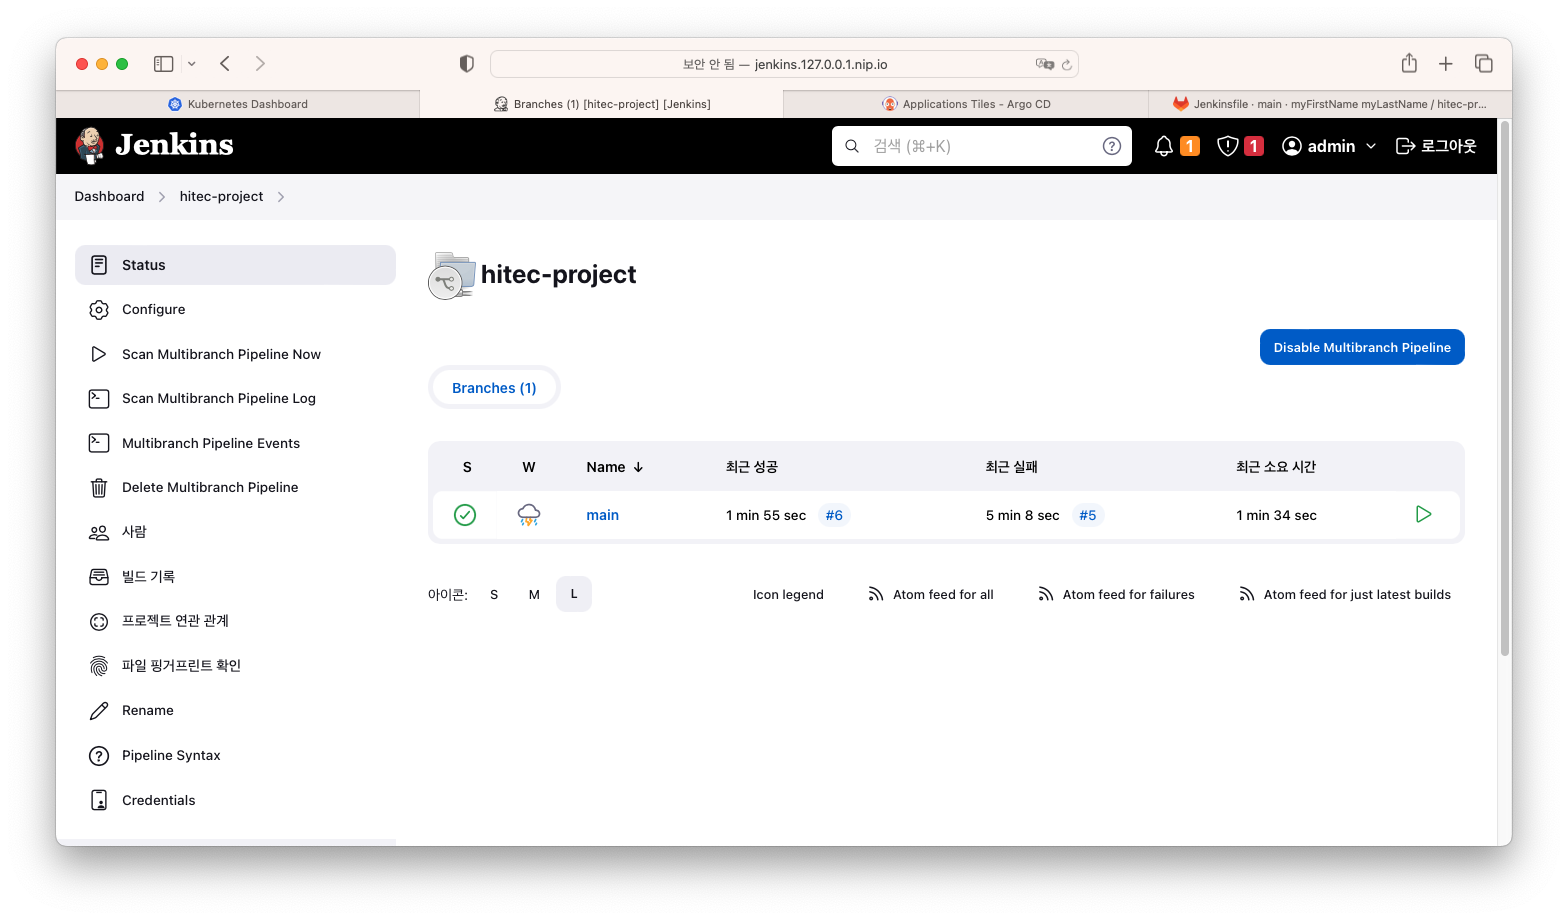Click the admin user link
This screenshot has height=920, width=1568.
click(1318, 146)
